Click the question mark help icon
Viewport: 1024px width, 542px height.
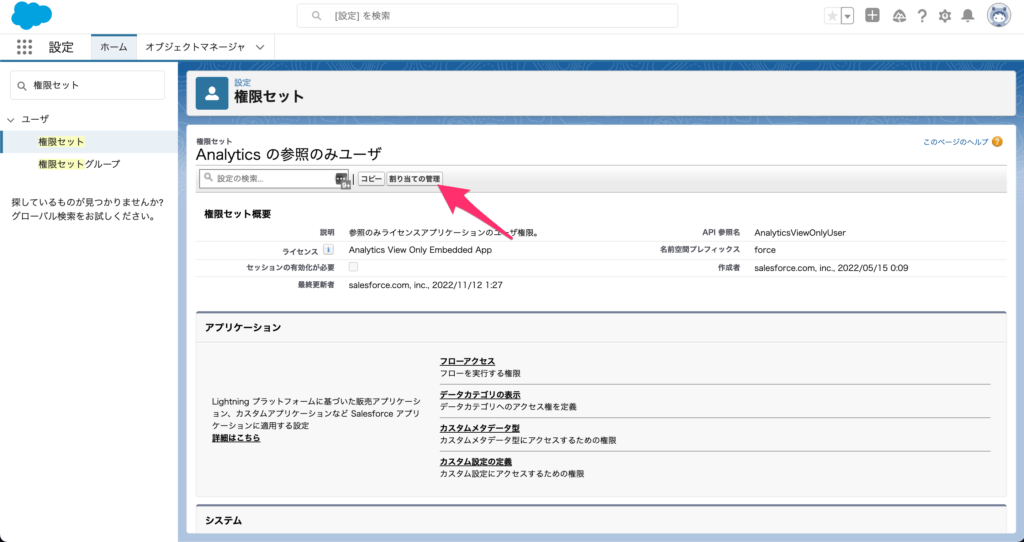click(921, 16)
